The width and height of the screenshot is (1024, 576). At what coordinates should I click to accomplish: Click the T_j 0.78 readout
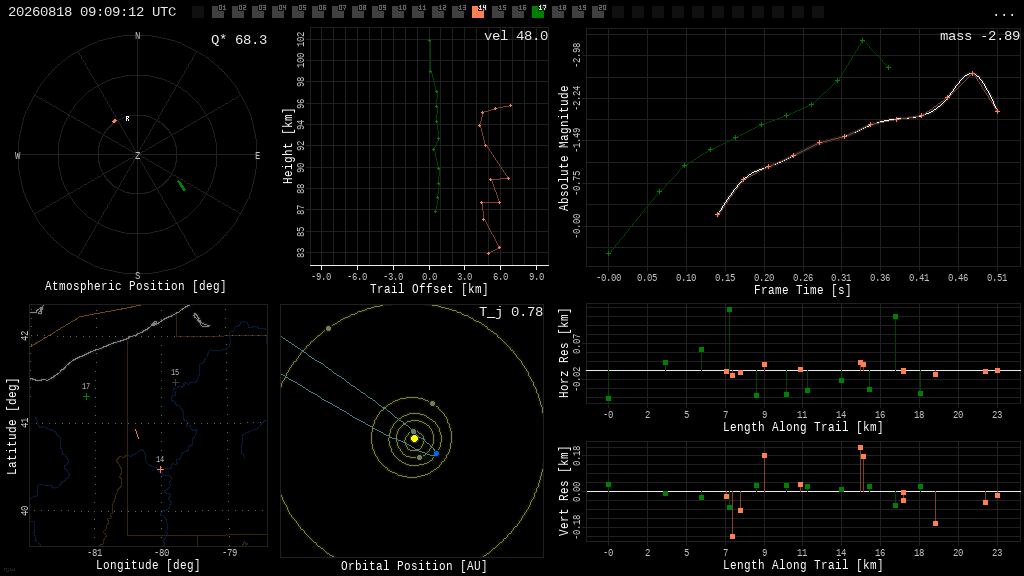coord(511,312)
